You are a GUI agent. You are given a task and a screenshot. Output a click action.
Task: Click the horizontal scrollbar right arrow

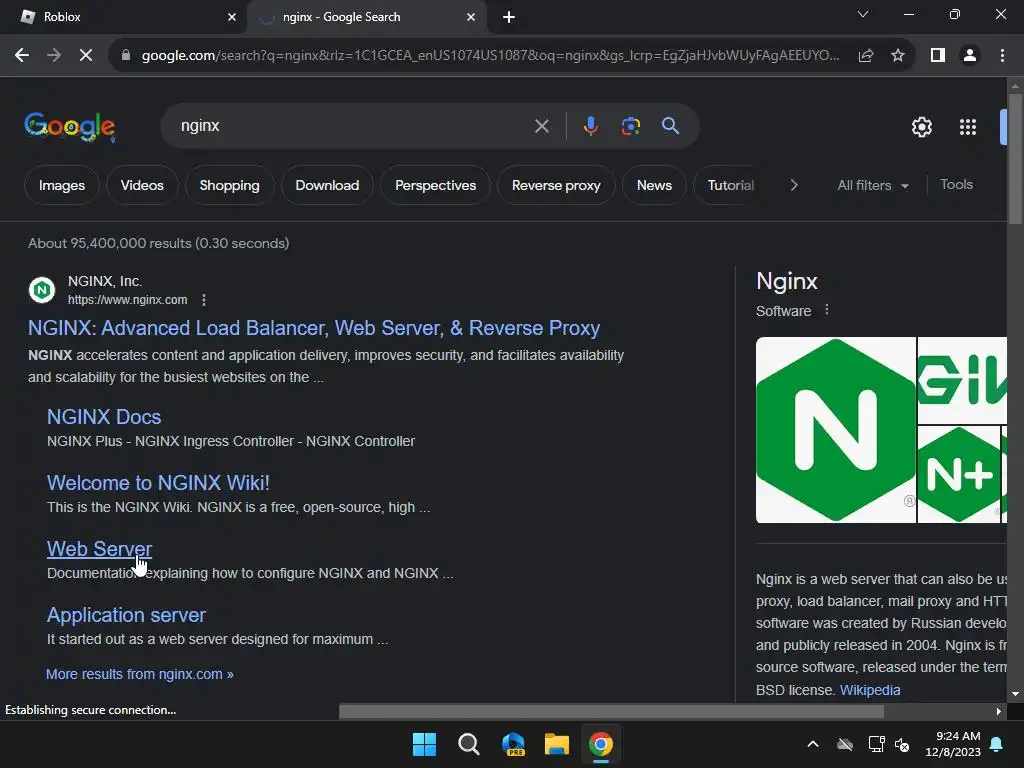pyautogui.click(x=999, y=711)
